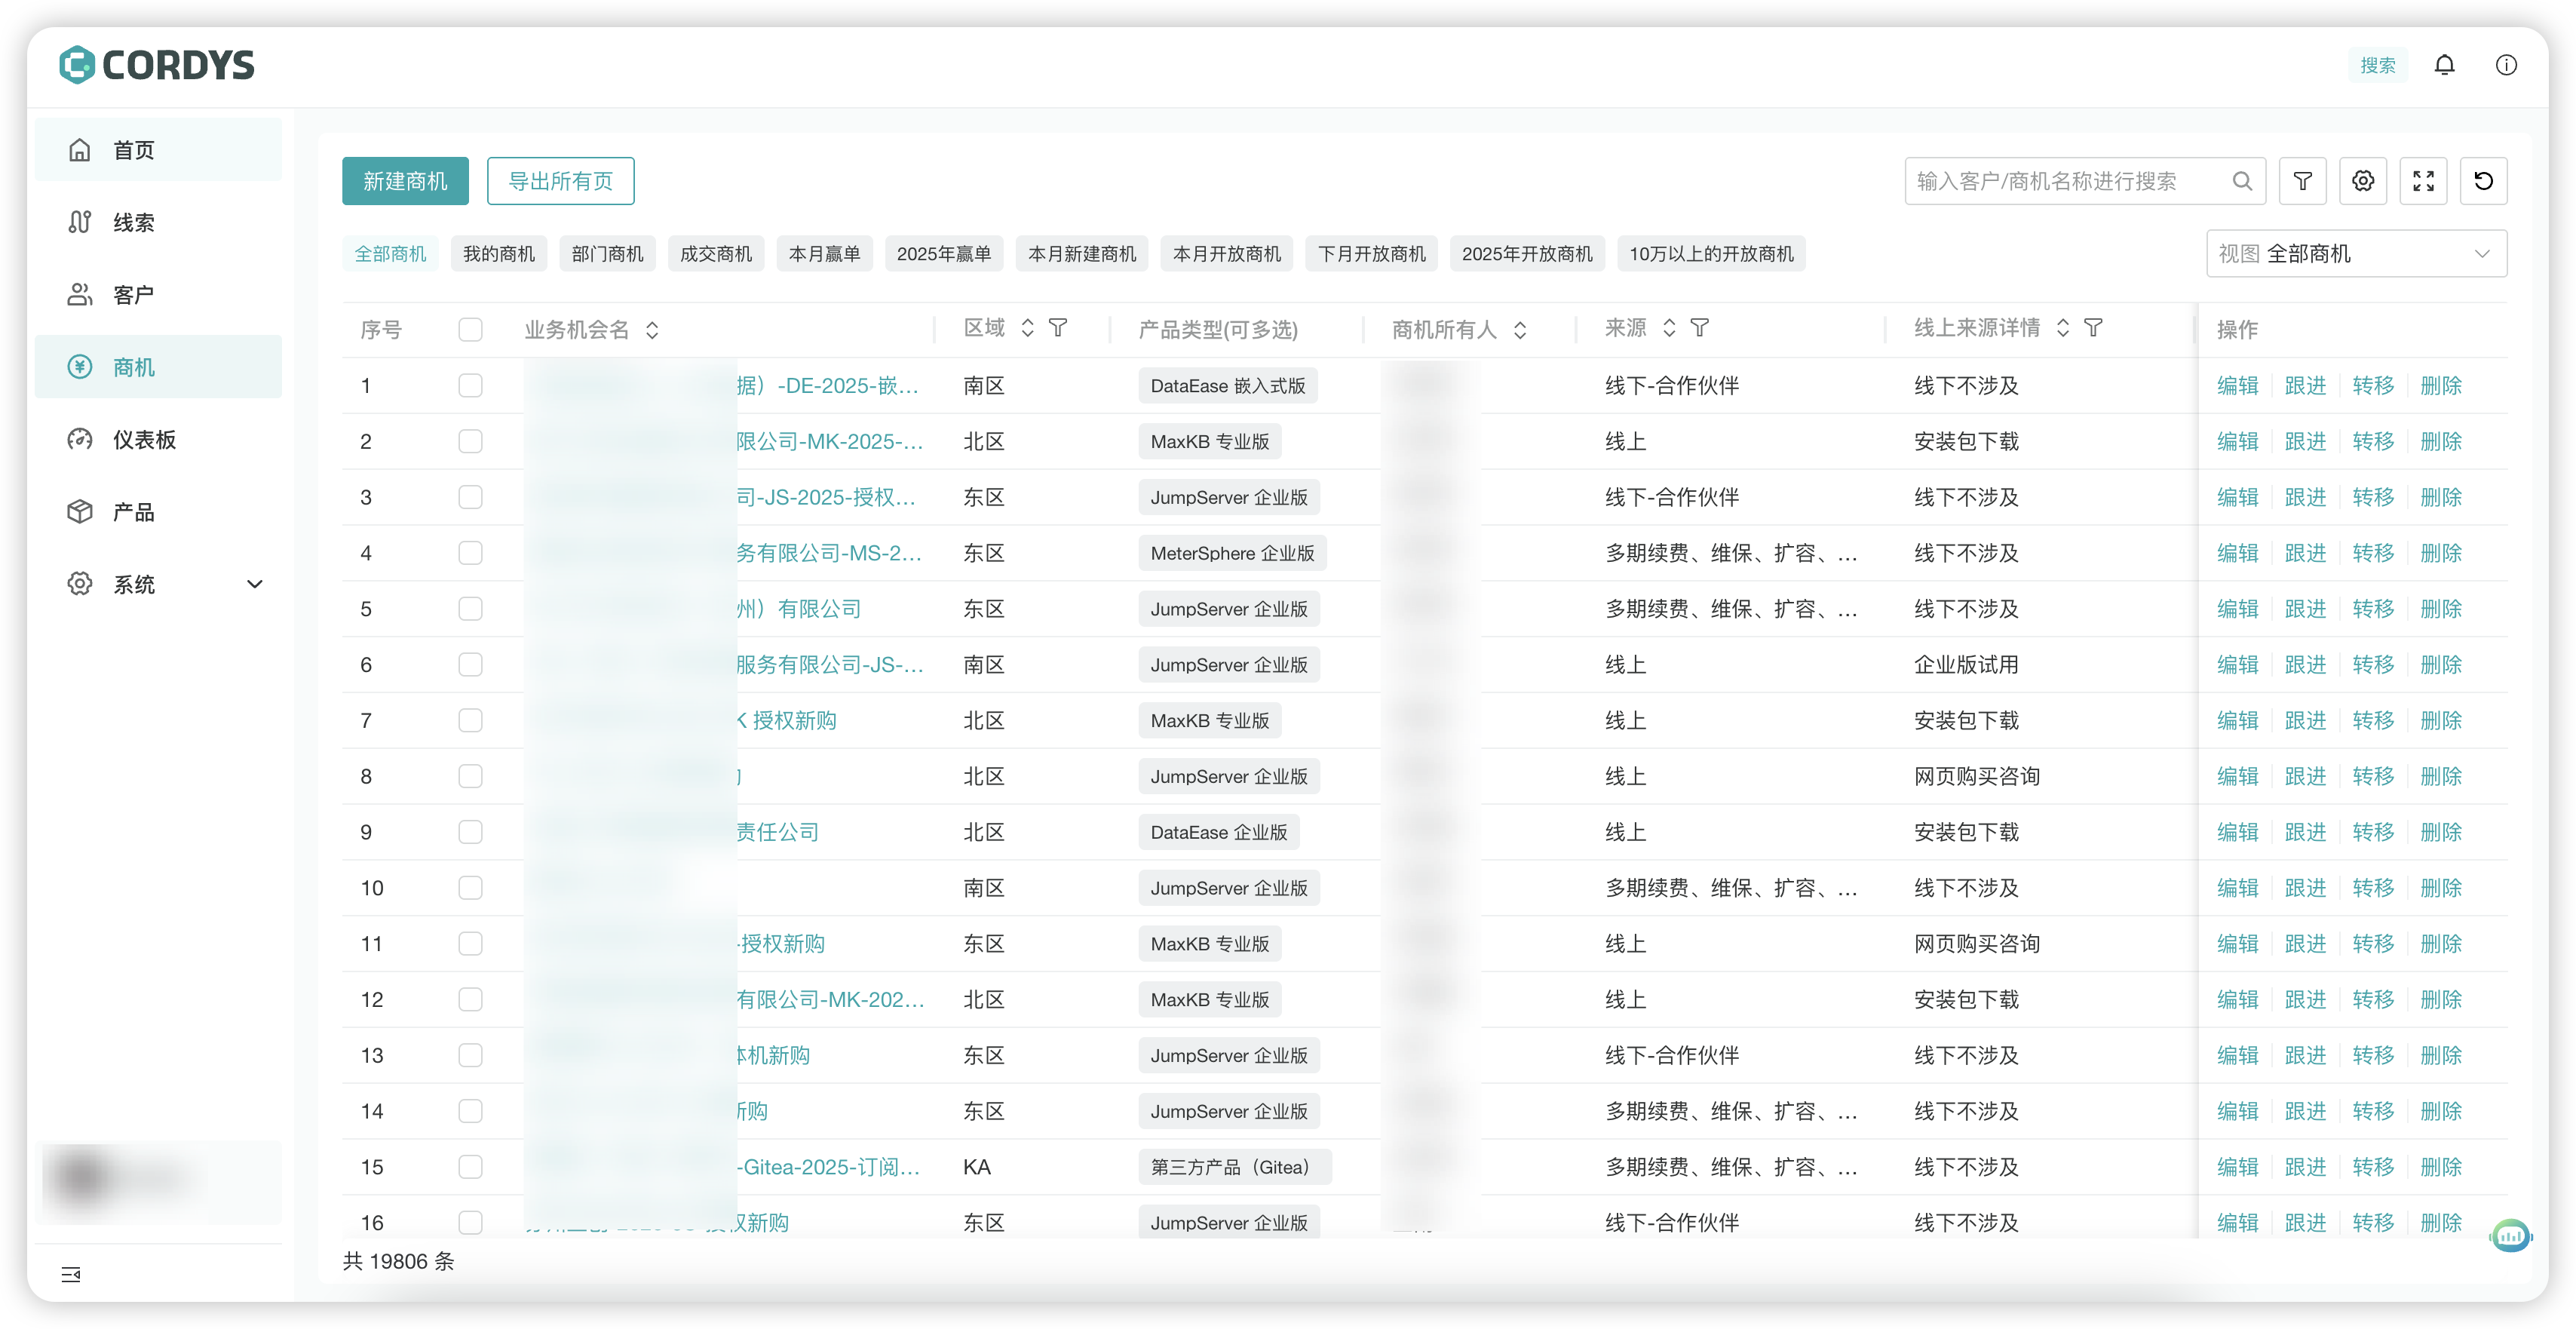Click the advanced filter funnel button
The width and height of the screenshot is (2576, 1329).
pyautogui.click(x=2302, y=181)
